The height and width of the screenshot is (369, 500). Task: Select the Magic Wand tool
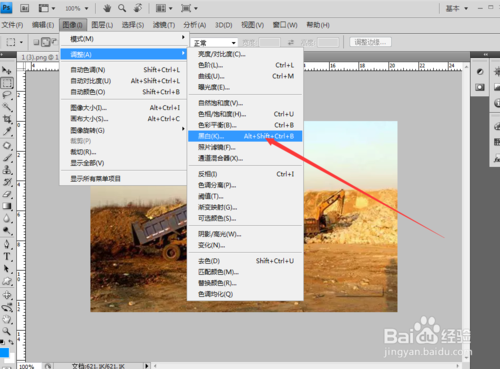click(x=7, y=107)
